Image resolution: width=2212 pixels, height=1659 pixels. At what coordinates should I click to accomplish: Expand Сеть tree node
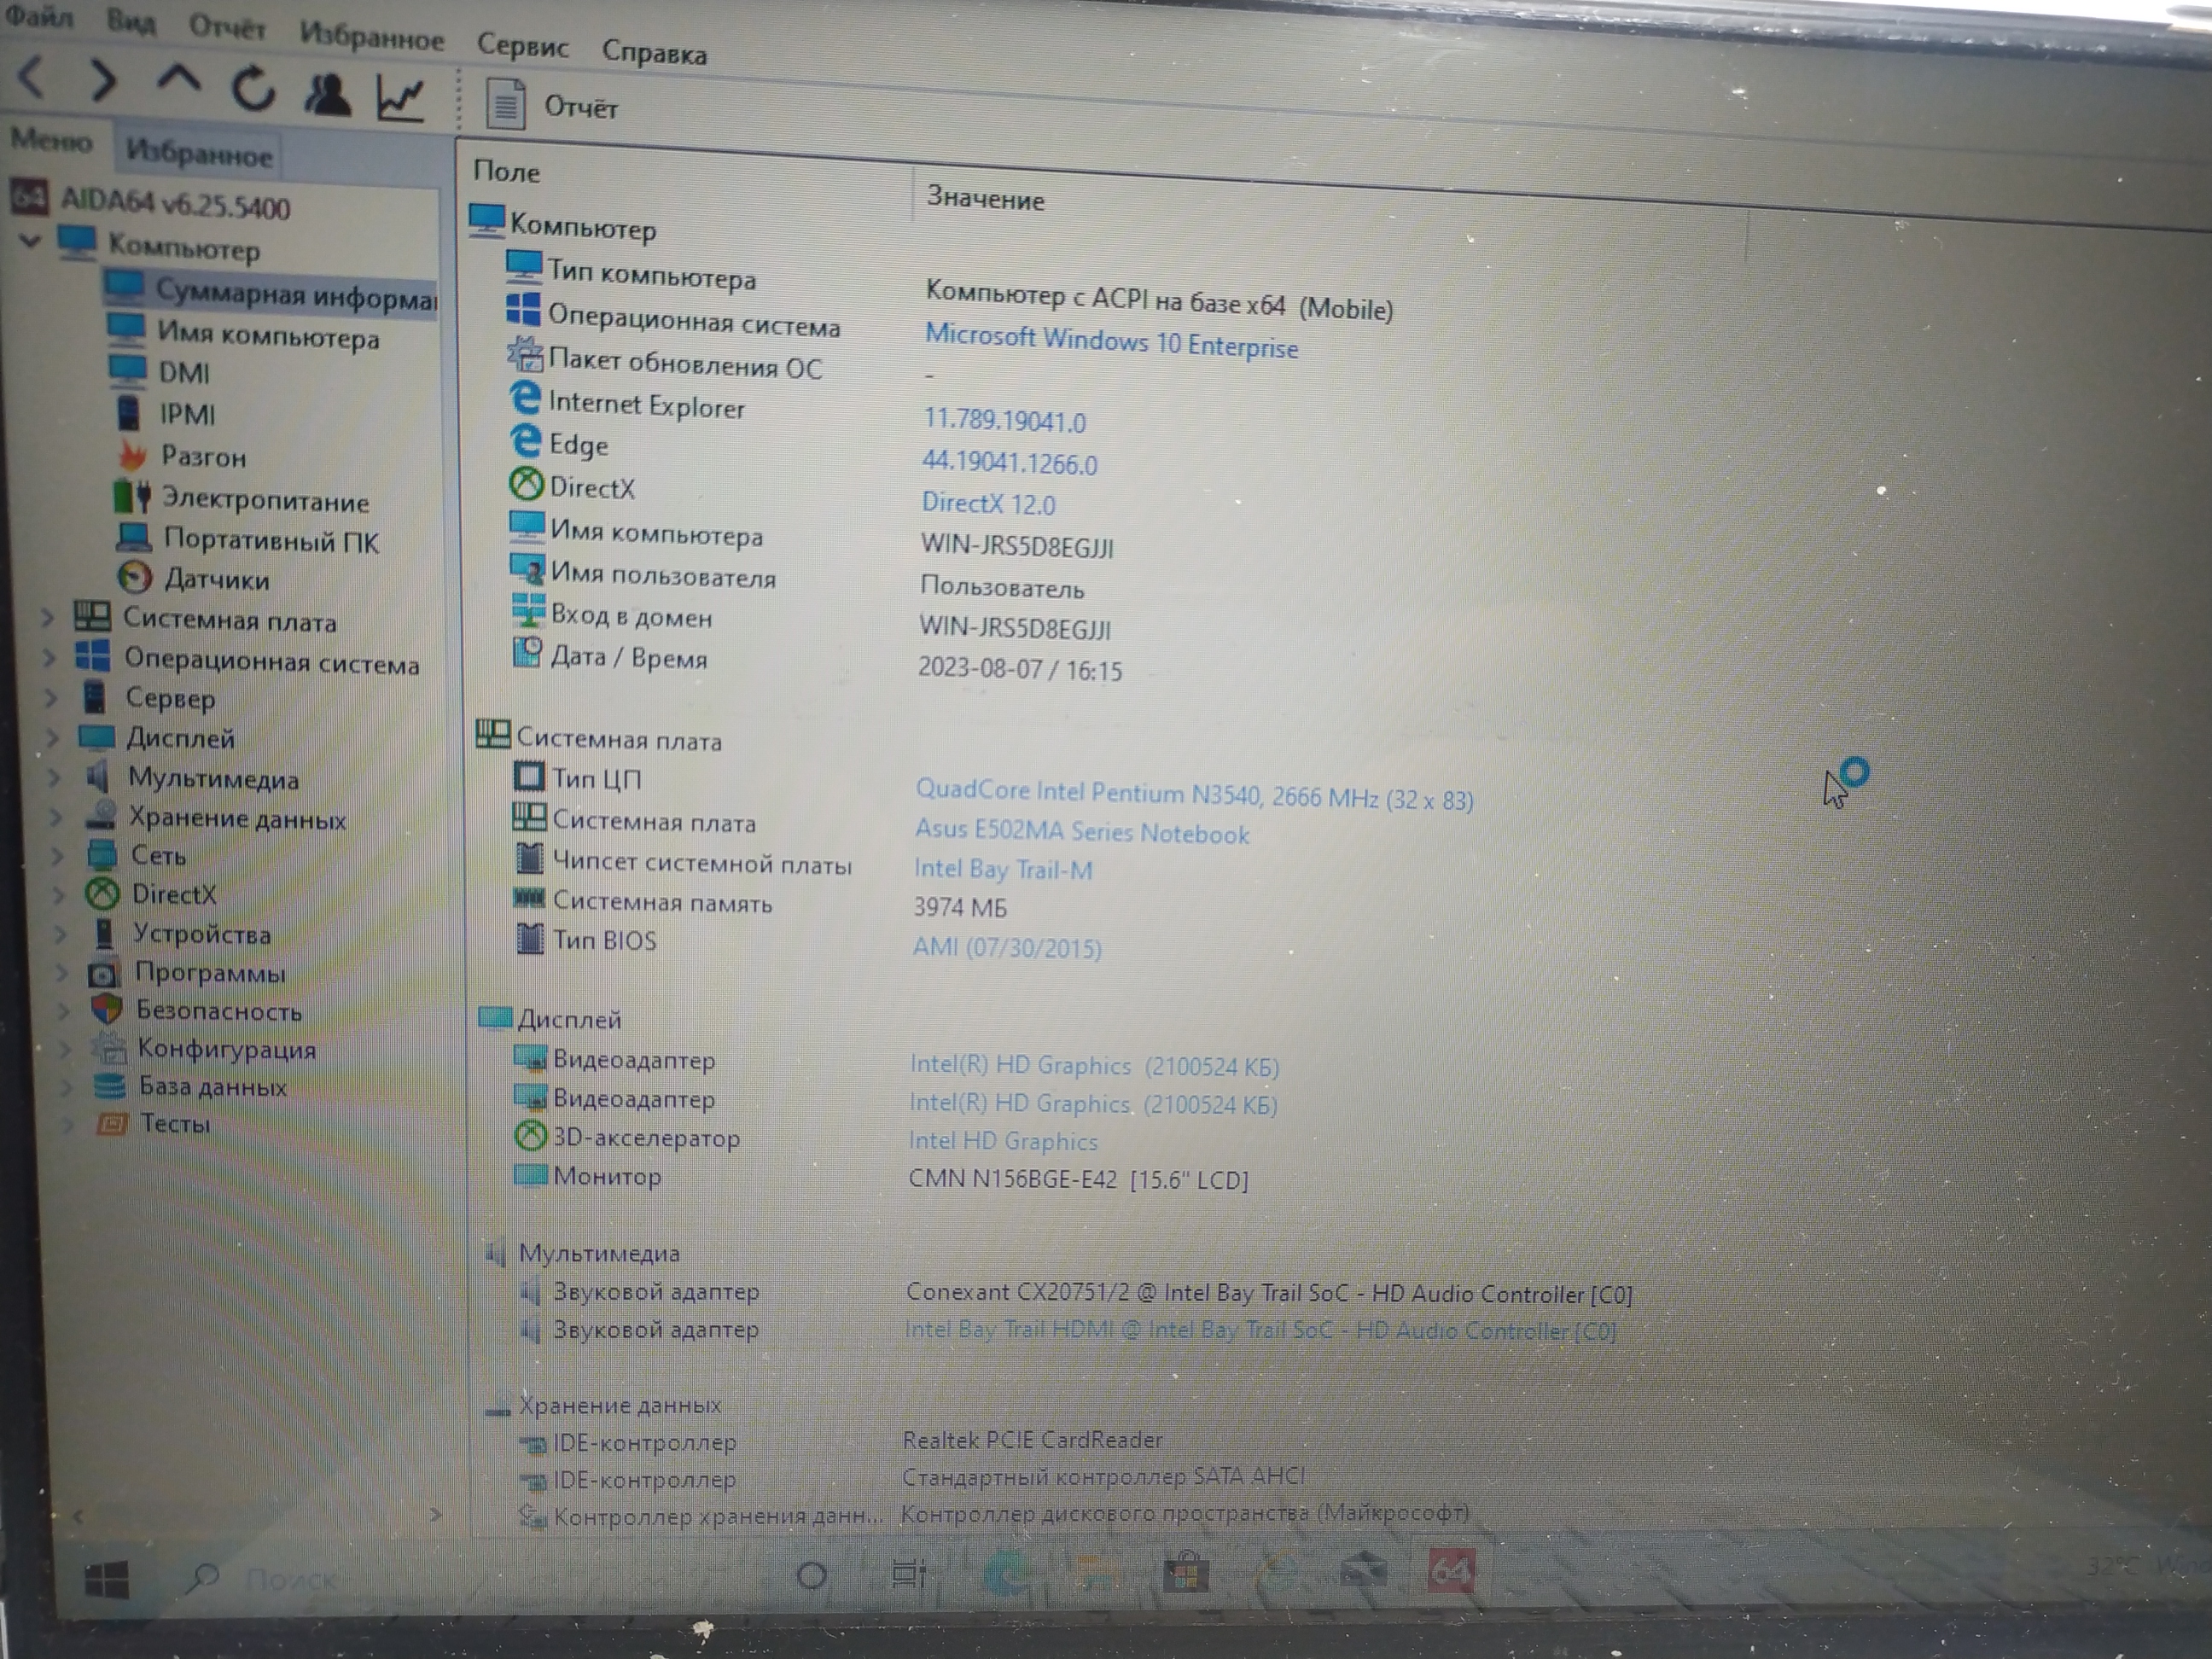pos(57,856)
